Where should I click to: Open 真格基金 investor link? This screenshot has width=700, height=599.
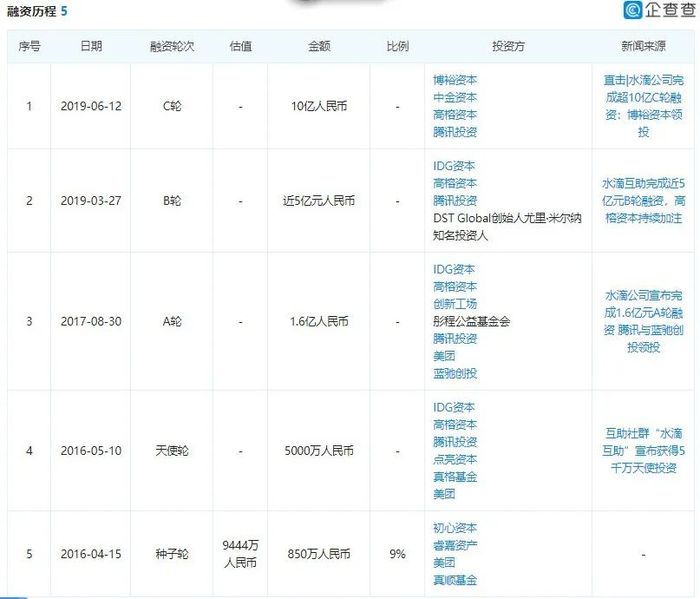455,477
